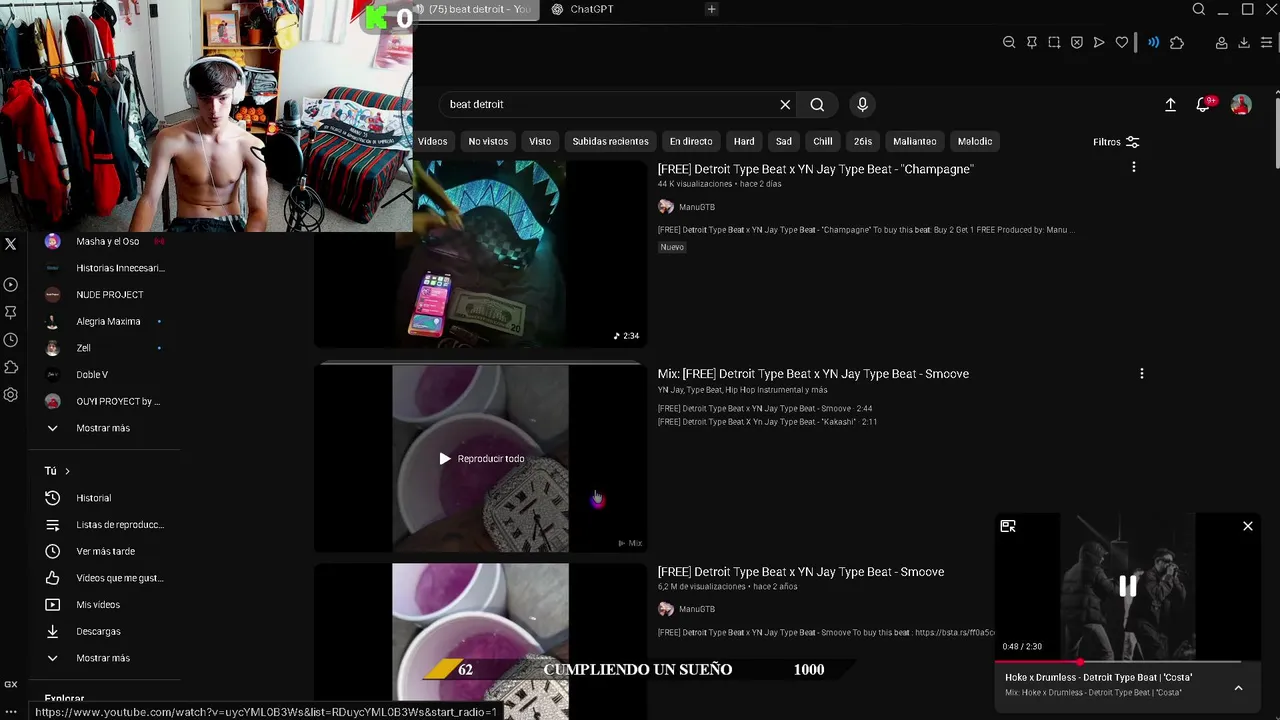Open Mis vídeos in sidebar

[x=98, y=605]
